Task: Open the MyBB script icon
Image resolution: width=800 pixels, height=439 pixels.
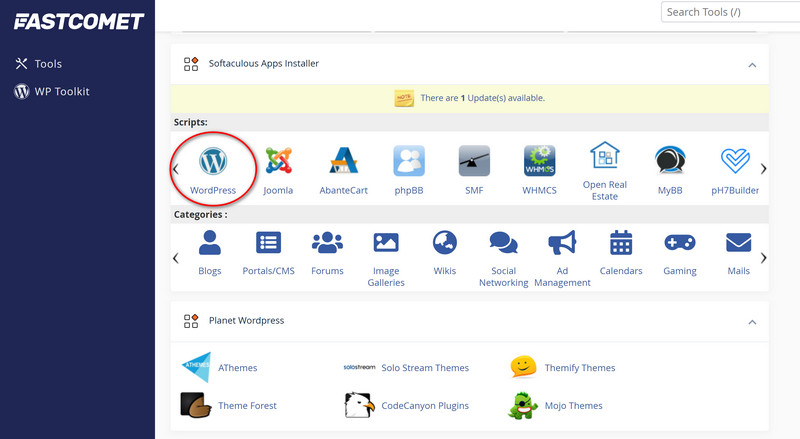Action: (670, 161)
